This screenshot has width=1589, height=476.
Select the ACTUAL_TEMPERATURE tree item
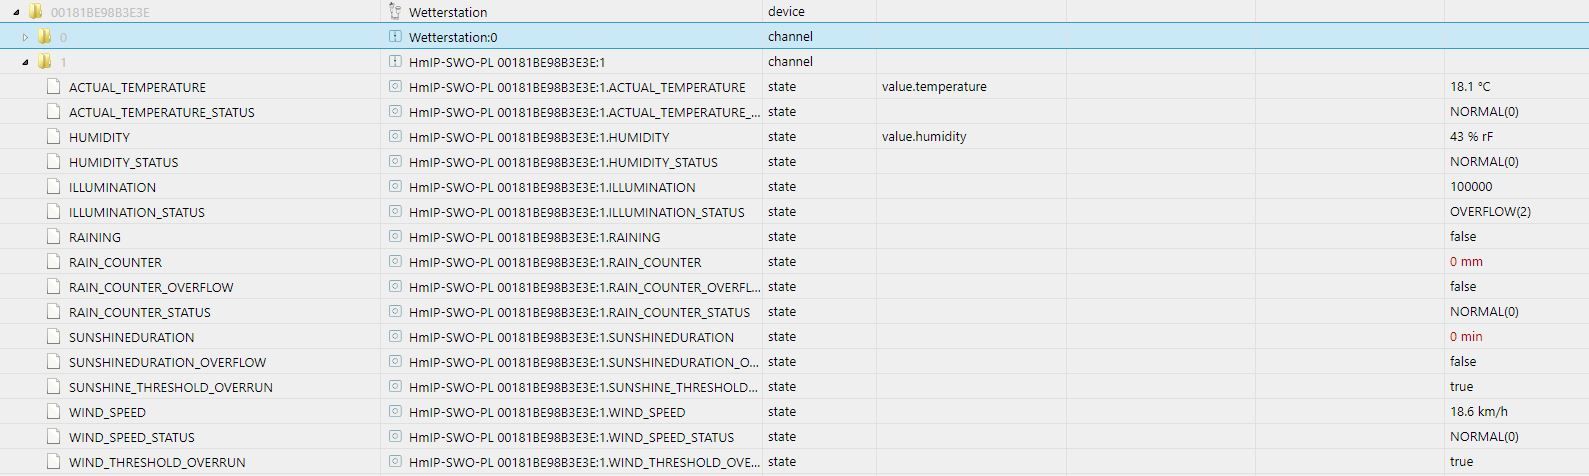coord(137,88)
